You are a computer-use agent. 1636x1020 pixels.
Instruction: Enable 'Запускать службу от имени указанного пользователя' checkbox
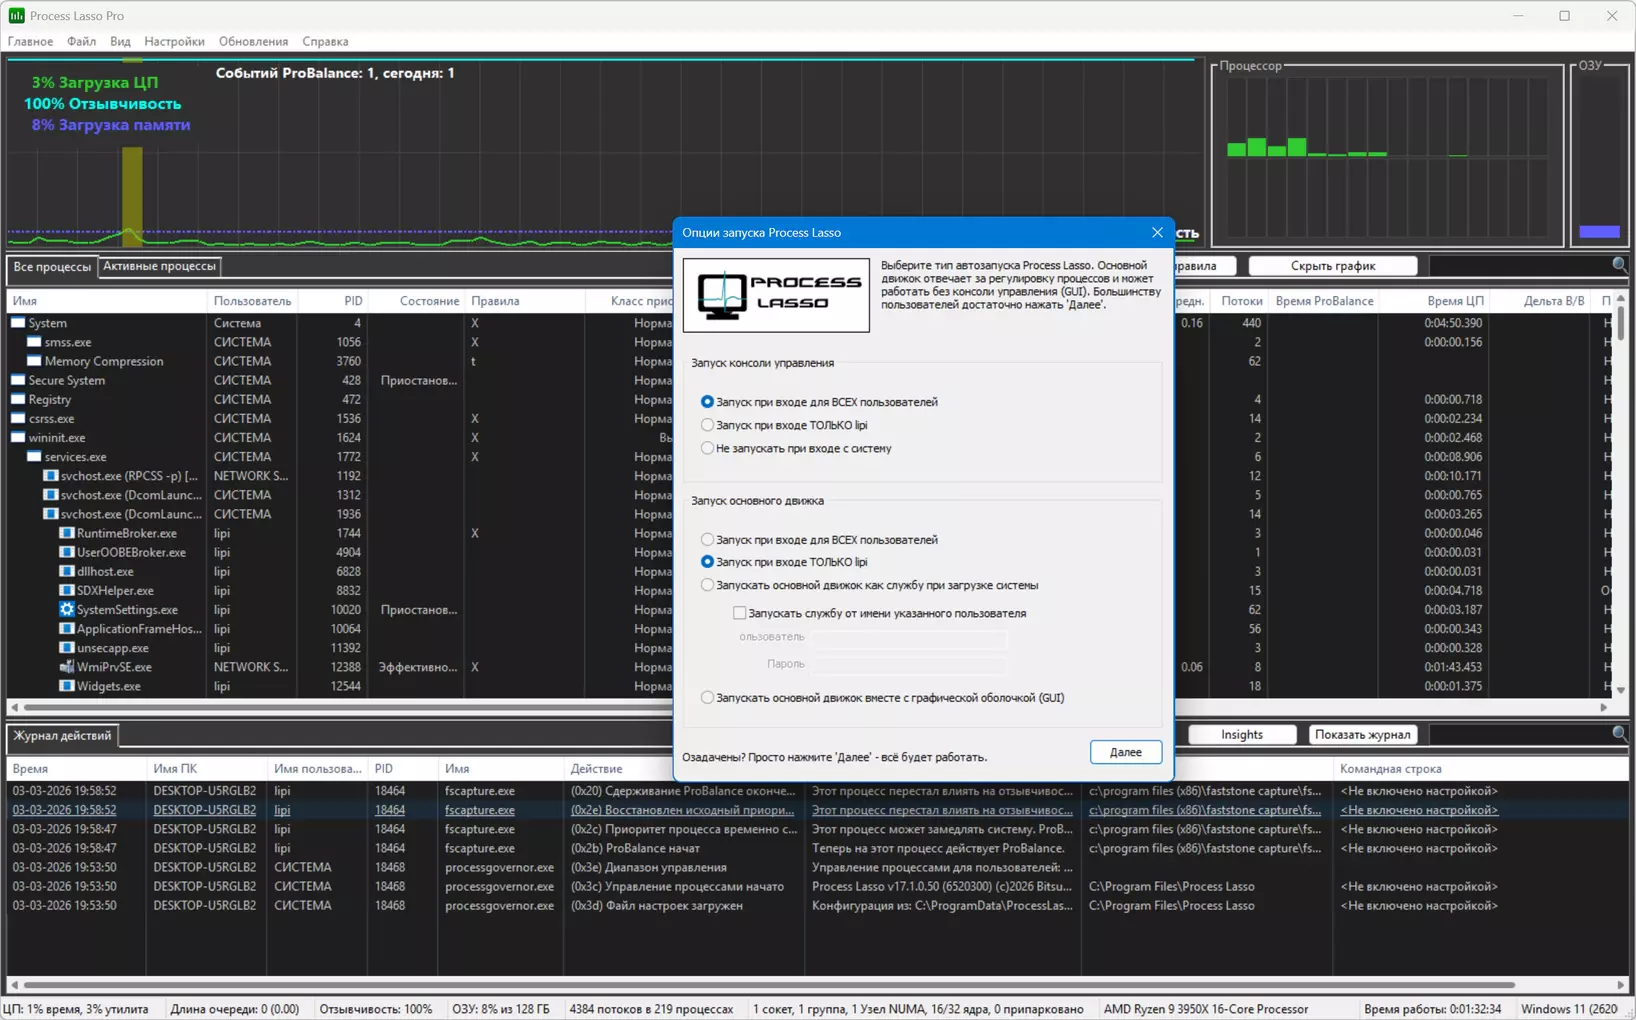(x=740, y=613)
